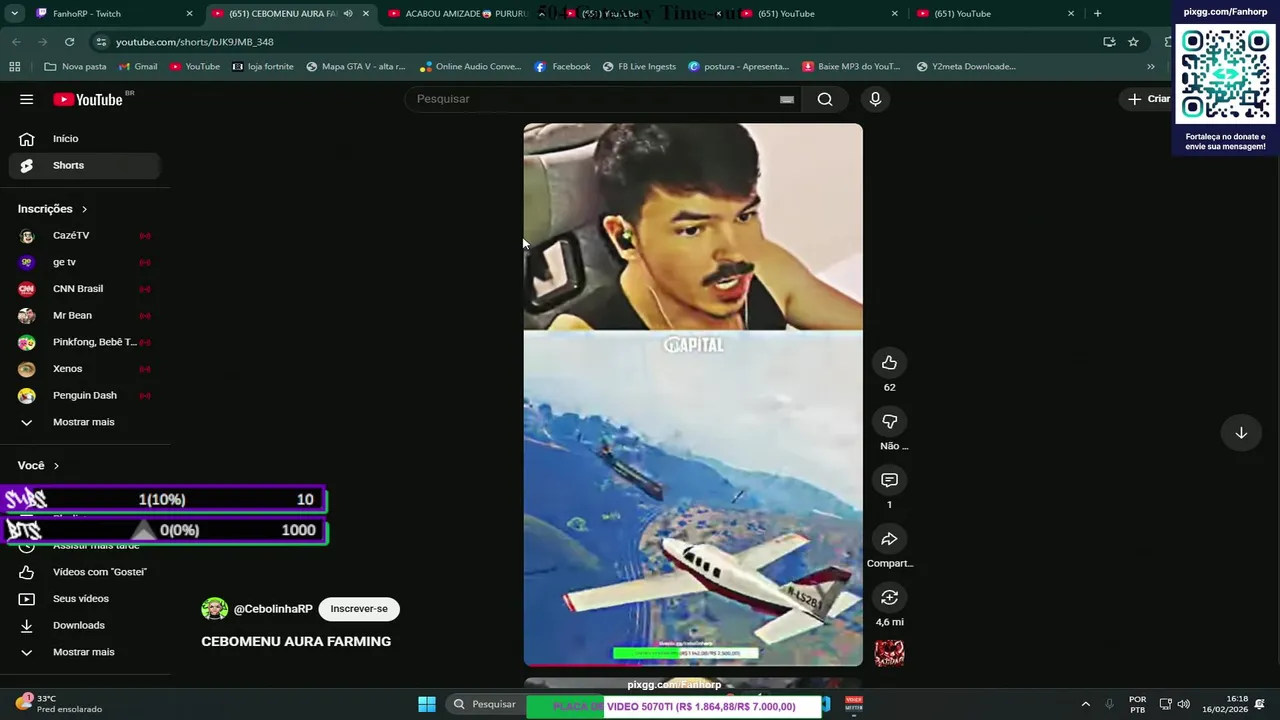
Task: Open CNN Brasil channel
Action: [x=84, y=289]
